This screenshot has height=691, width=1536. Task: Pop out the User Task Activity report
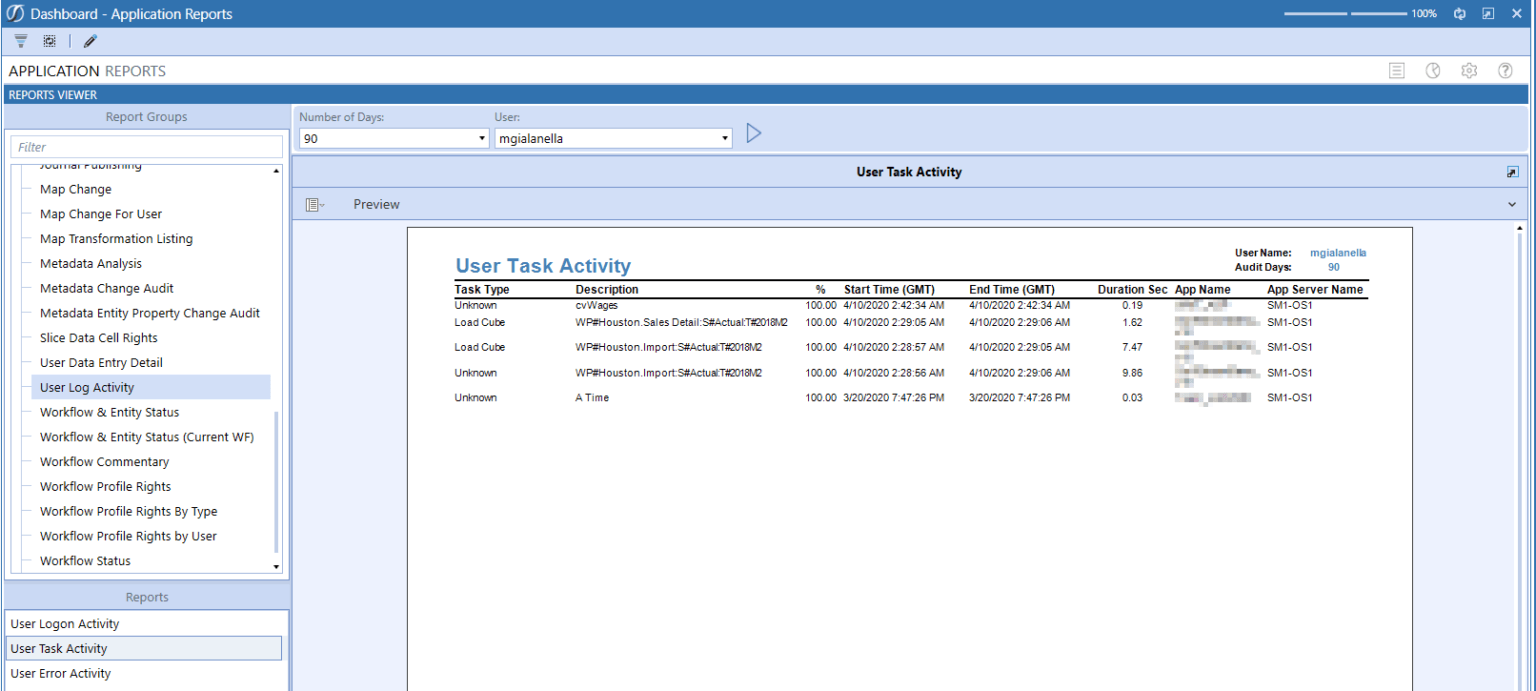click(1513, 171)
